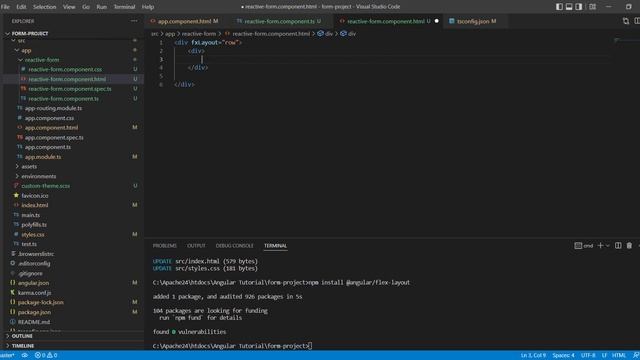Viewport: 640px width, 360px height.
Task: Open Changes compare icon in editor toolbar
Action: click(626, 21)
